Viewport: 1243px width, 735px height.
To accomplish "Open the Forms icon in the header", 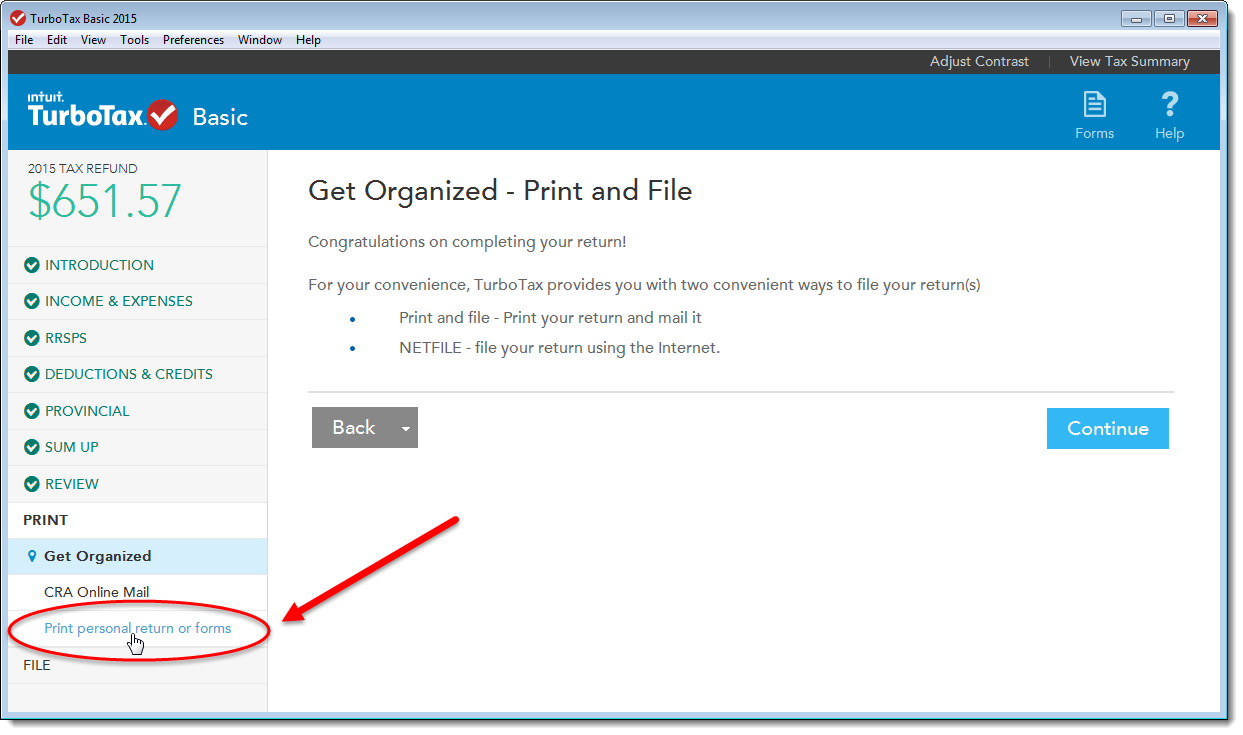I will click(1094, 115).
